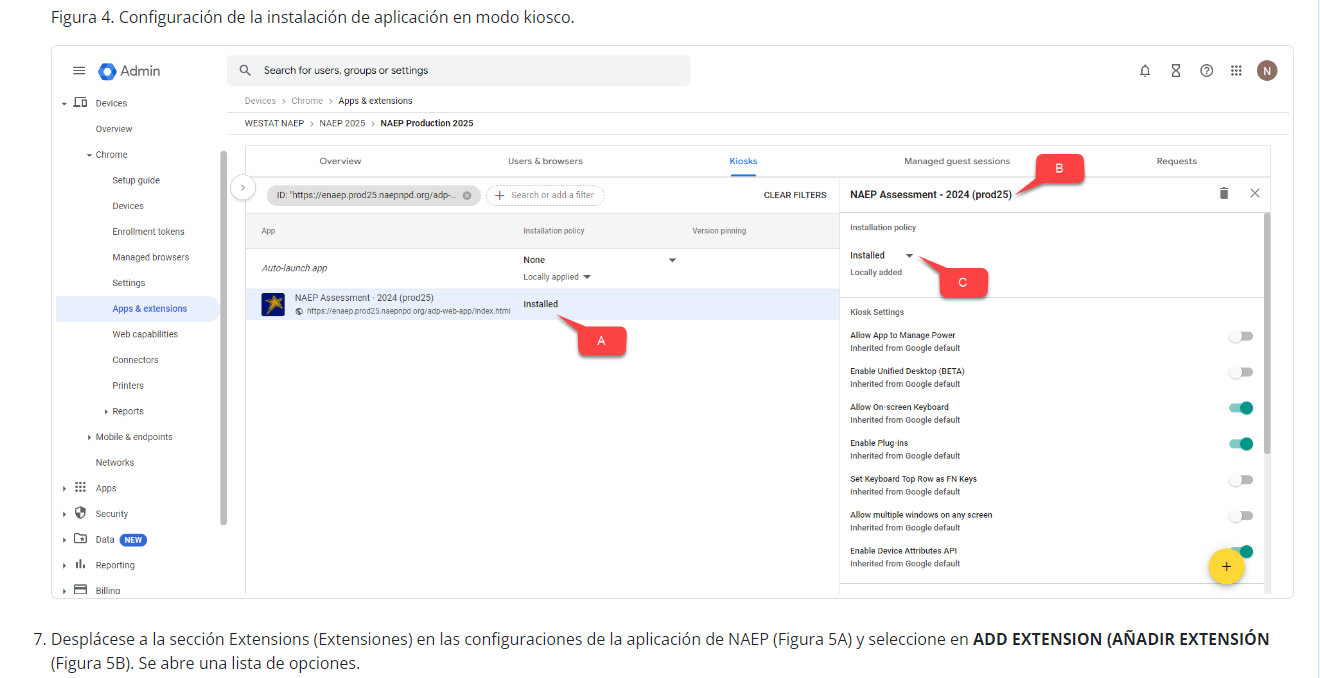Click Chrome breadcrumb link

[x=307, y=101]
